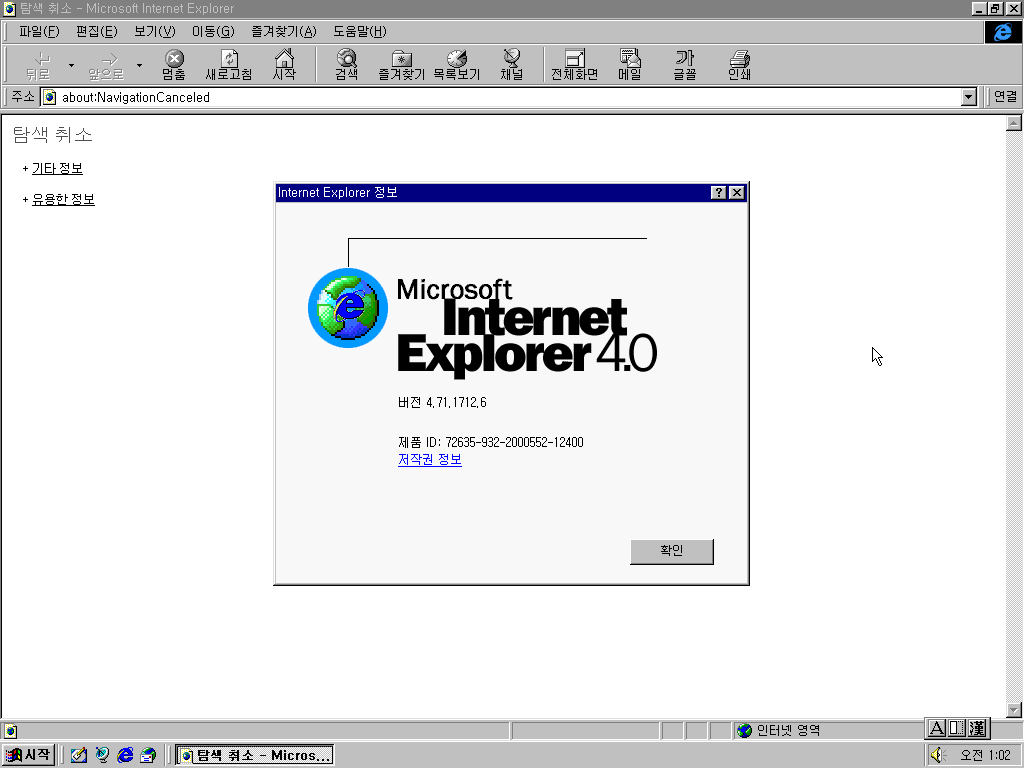This screenshot has height=768, width=1024.
Task: Open the Forward button history dropdown arrow
Action: tap(139, 65)
